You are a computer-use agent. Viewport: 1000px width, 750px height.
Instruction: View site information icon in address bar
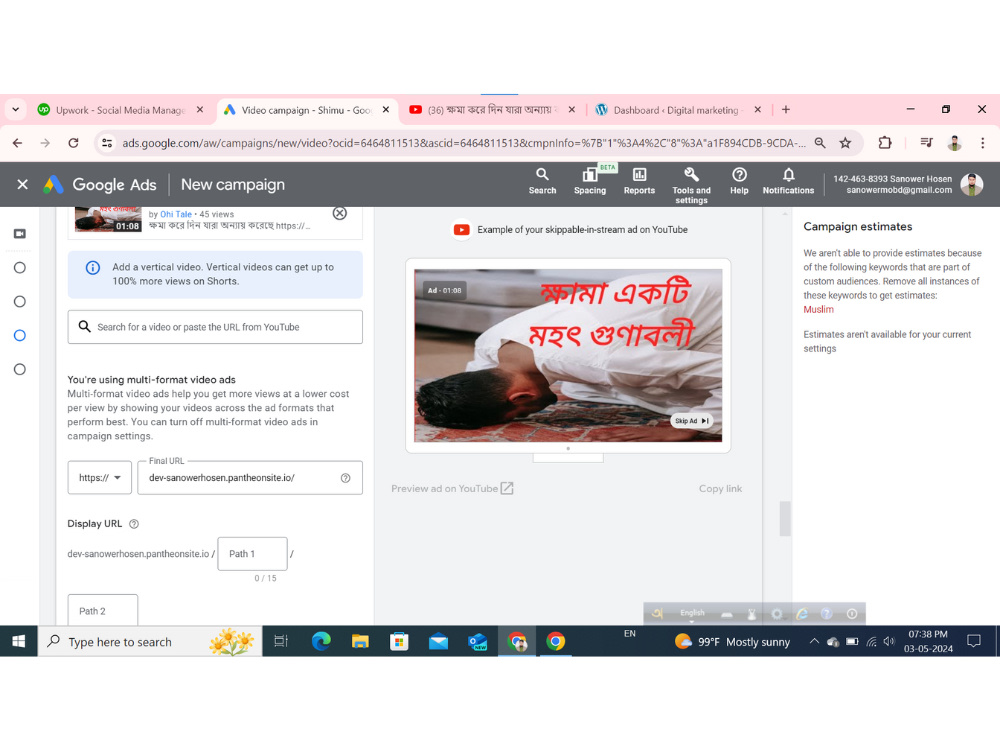point(107,143)
